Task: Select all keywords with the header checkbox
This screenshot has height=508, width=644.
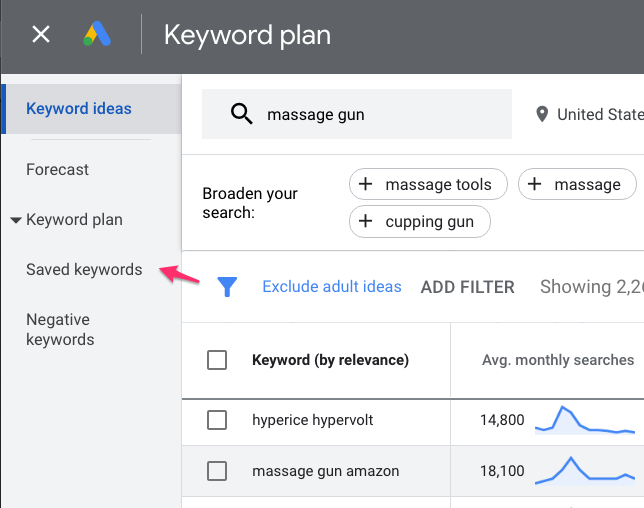Action: (217, 360)
